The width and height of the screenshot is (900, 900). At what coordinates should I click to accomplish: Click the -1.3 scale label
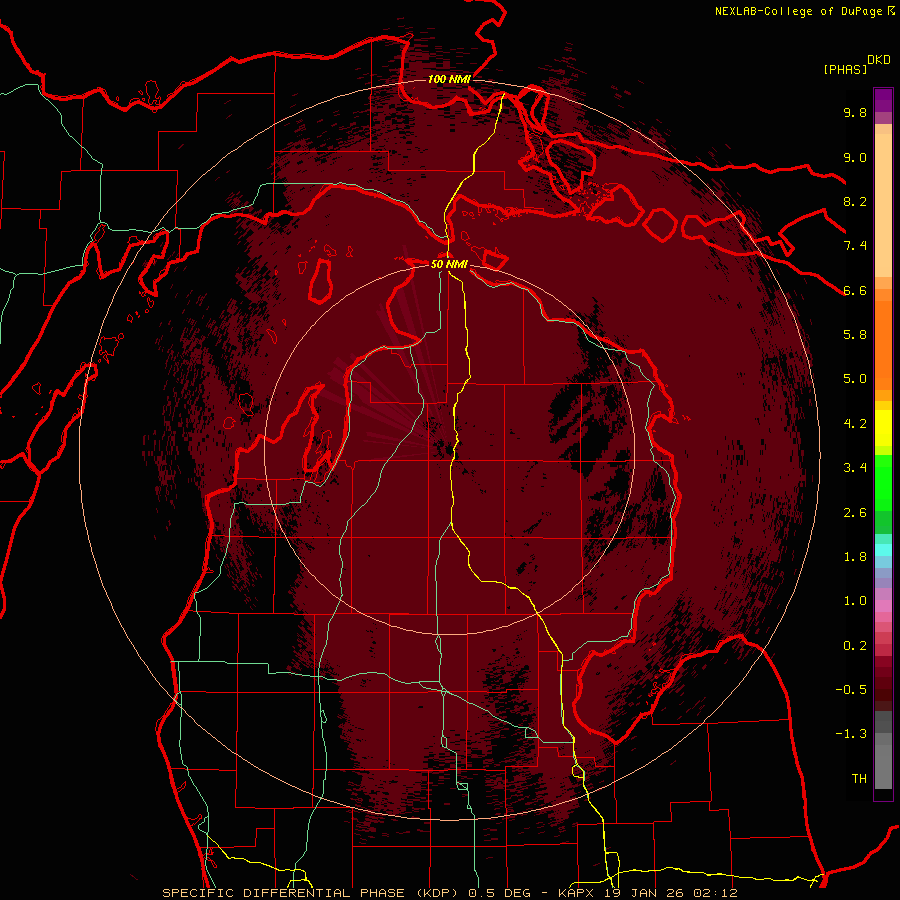tap(851, 734)
